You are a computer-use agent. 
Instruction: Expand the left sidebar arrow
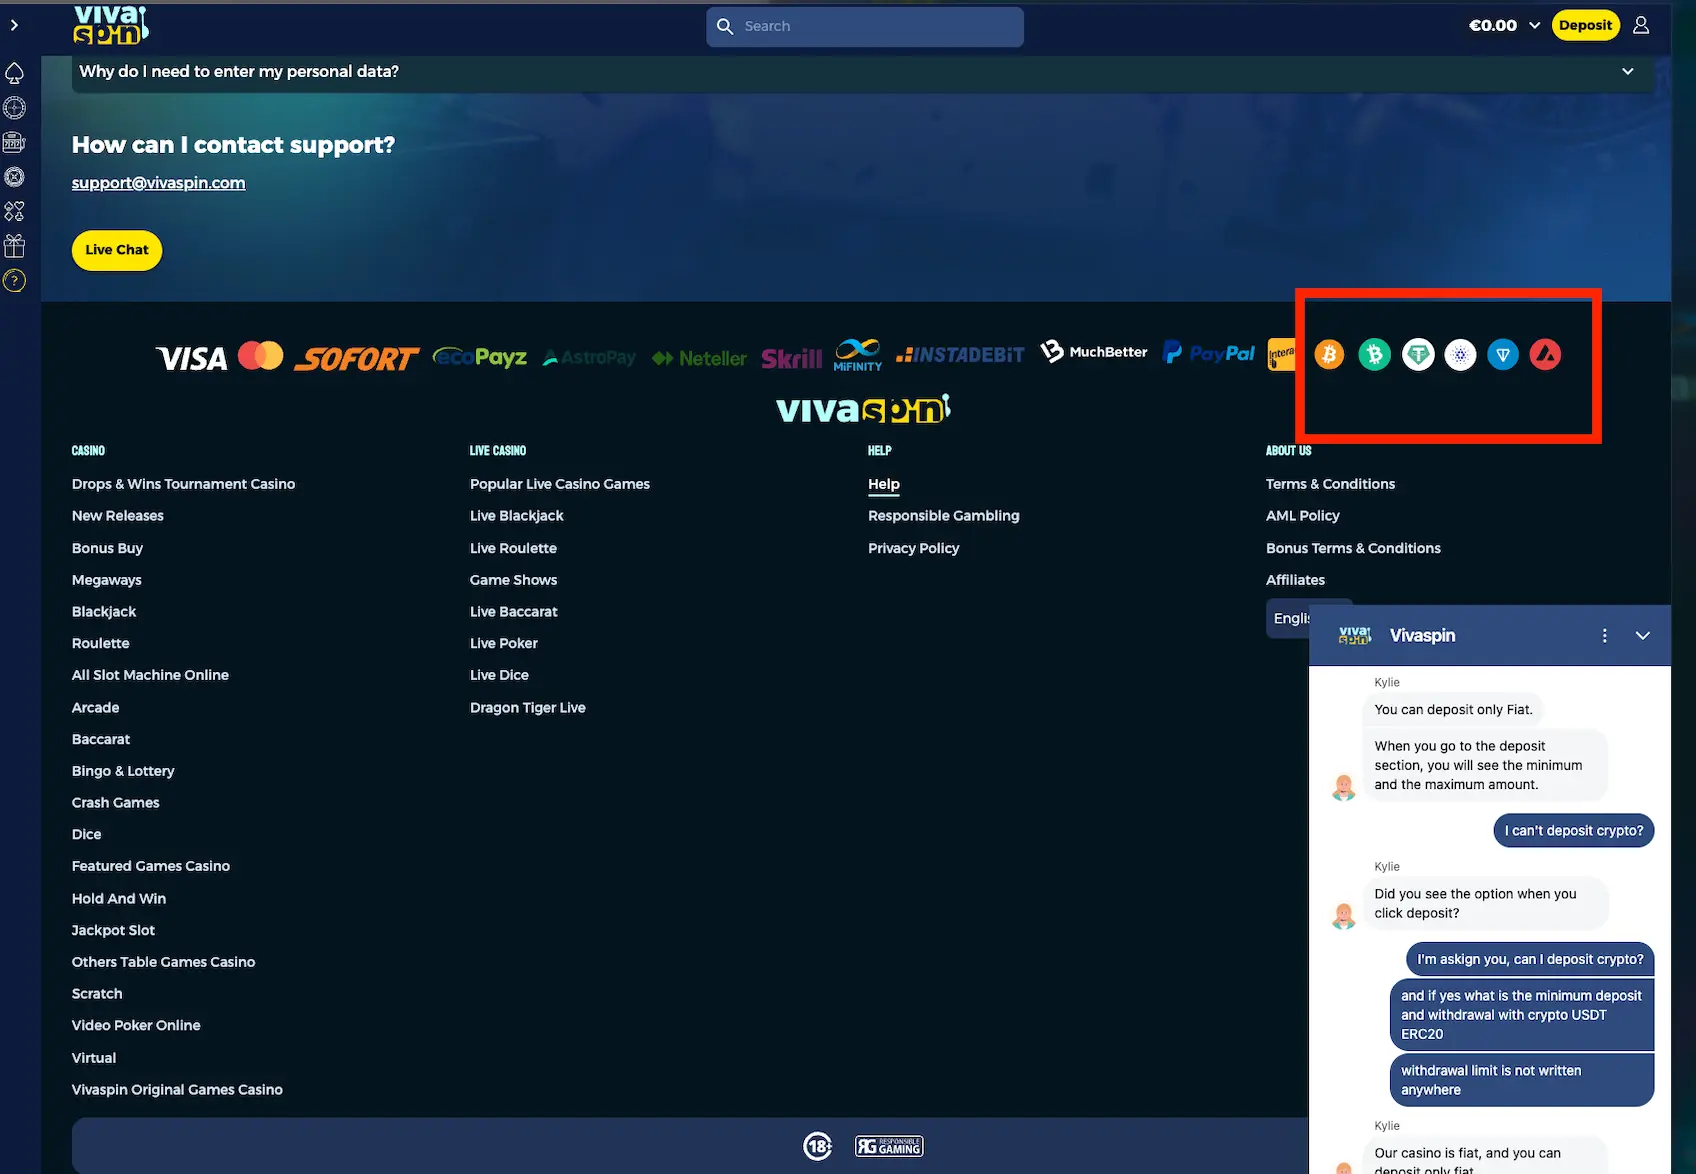[x=14, y=25]
